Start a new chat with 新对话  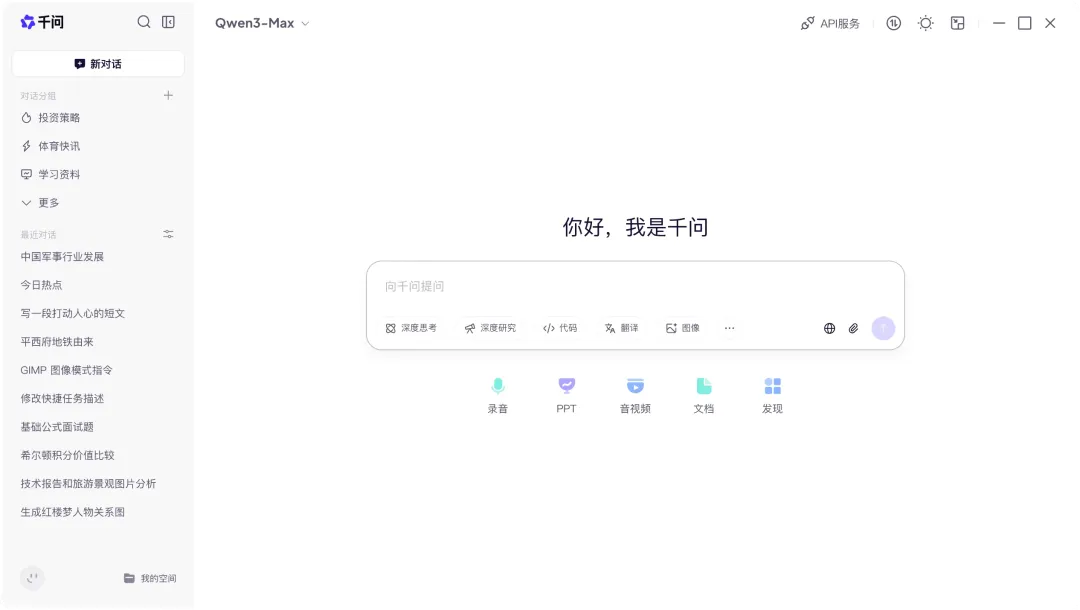click(x=98, y=64)
